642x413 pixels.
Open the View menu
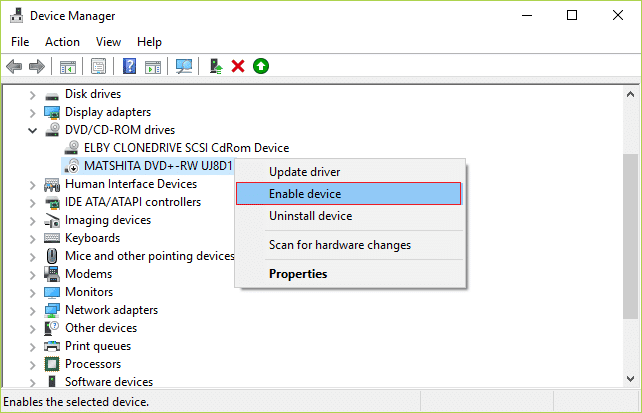(108, 42)
